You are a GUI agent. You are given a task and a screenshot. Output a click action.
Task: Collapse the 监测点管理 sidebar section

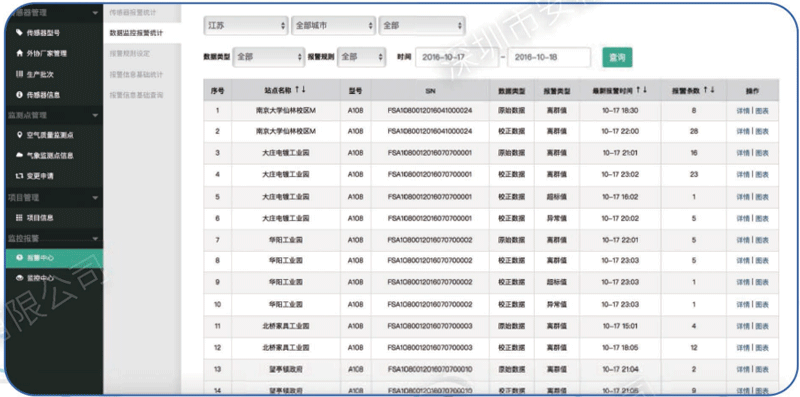(95, 115)
